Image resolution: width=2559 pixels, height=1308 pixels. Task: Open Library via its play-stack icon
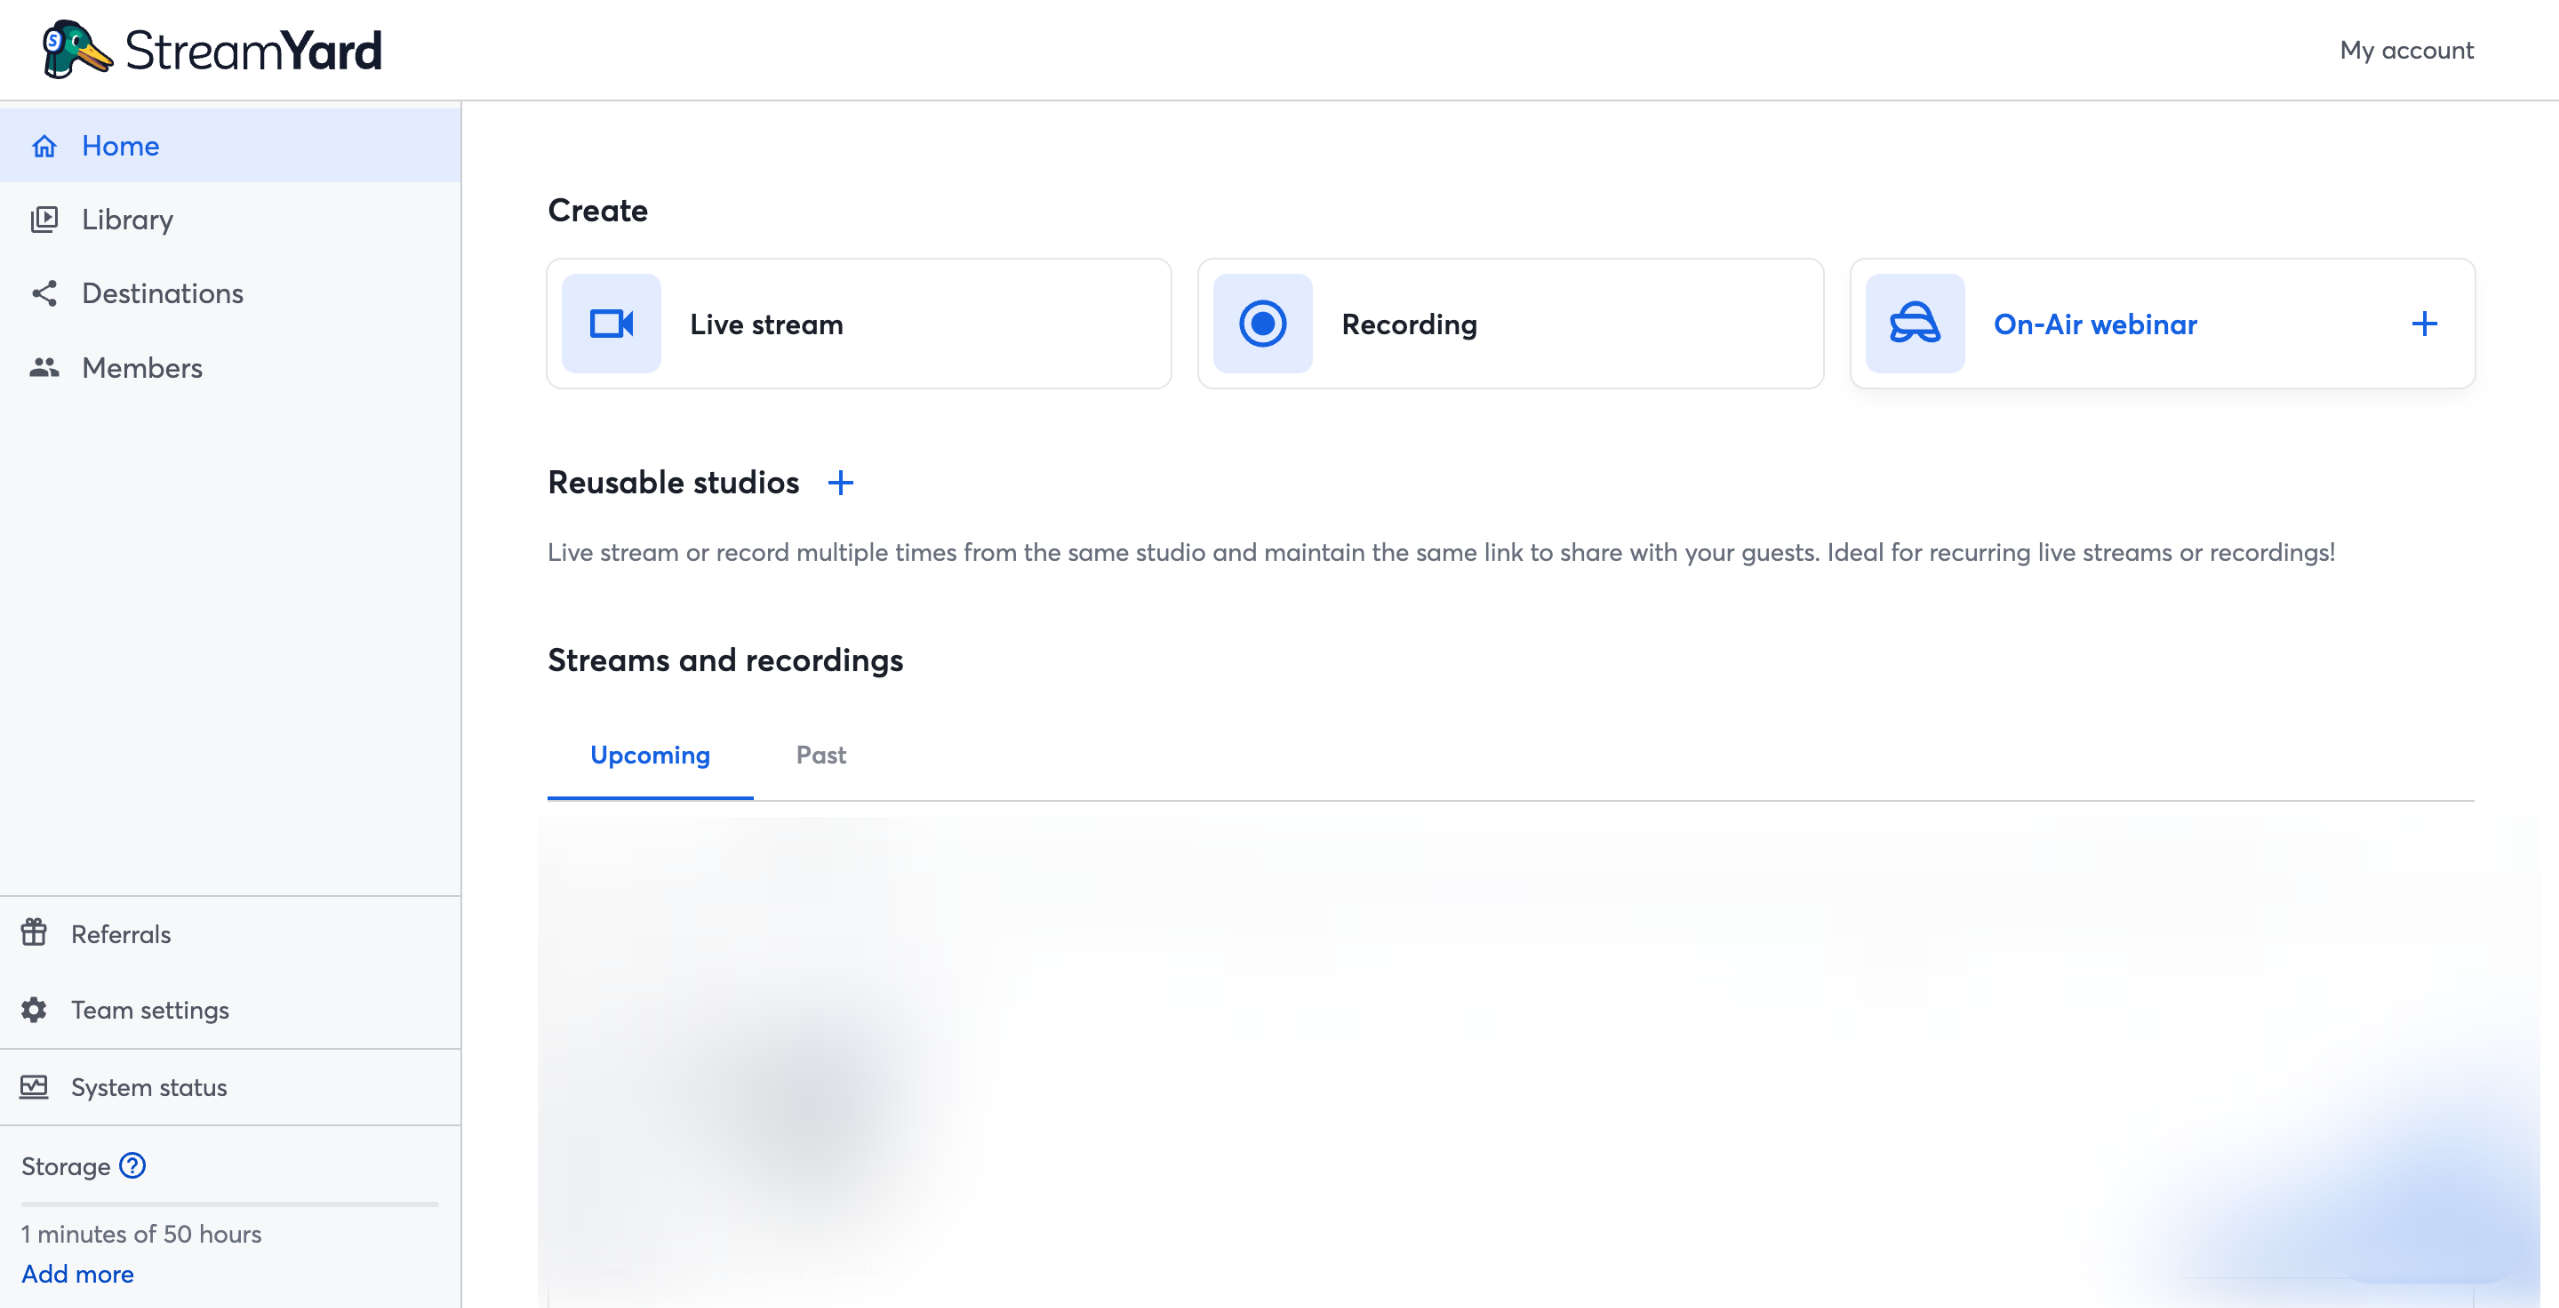click(x=44, y=219)
